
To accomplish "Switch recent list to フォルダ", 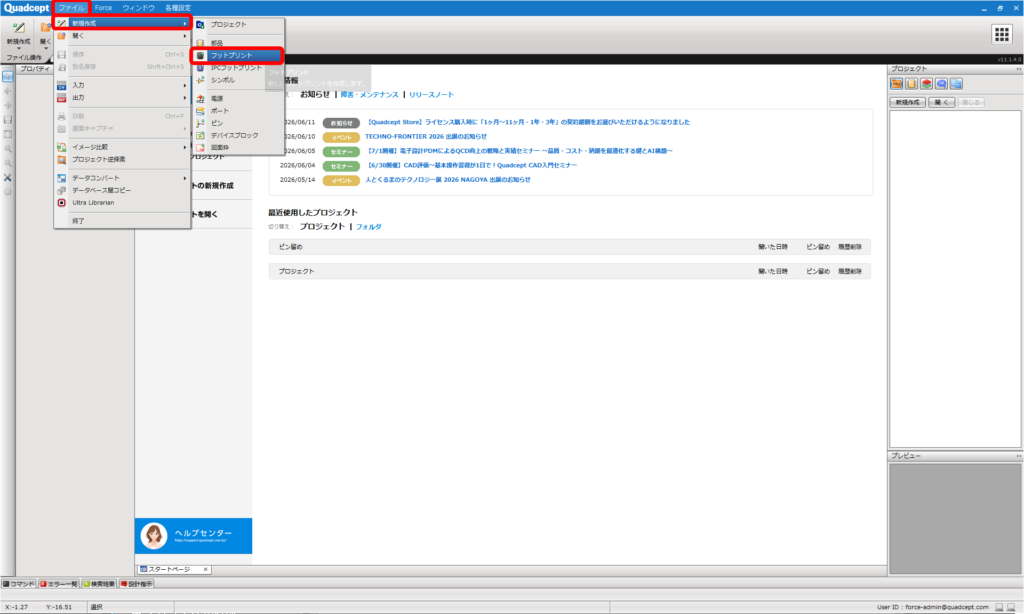I will click(x=368, y=227).
